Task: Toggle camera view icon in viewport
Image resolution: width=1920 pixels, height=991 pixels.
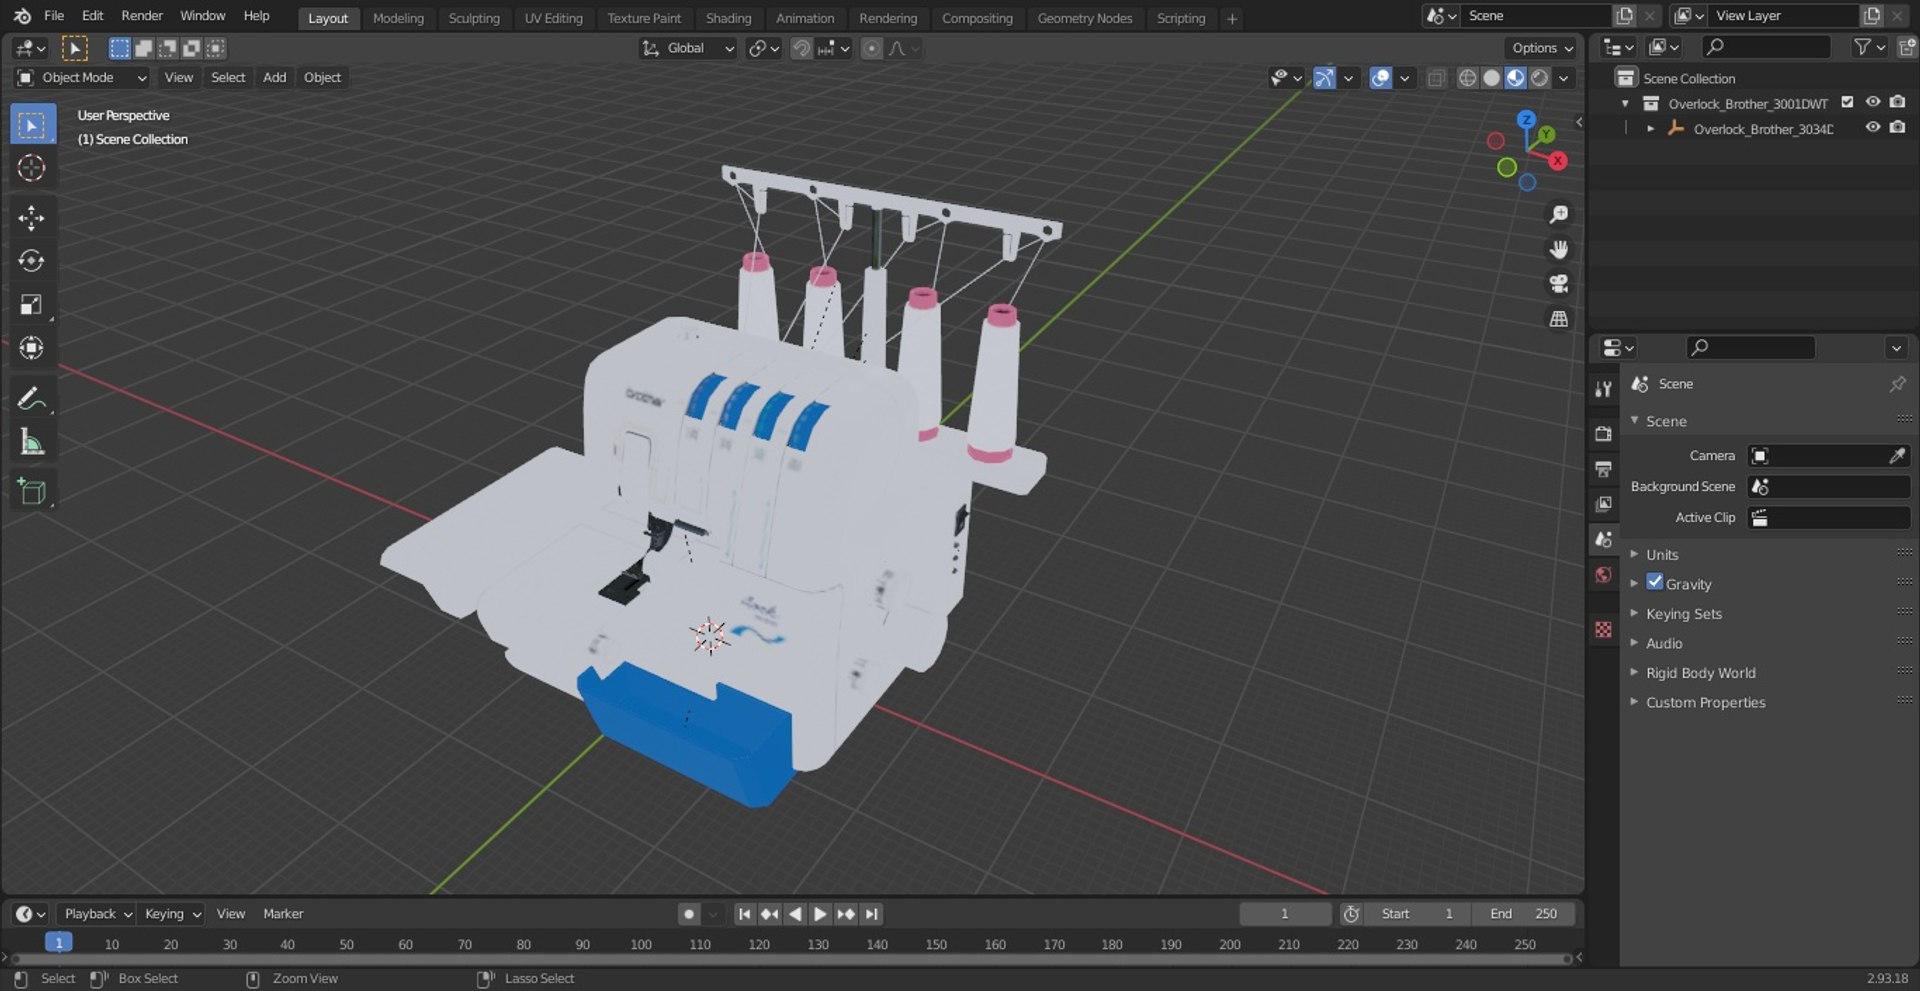Action: coord(1558,284)
